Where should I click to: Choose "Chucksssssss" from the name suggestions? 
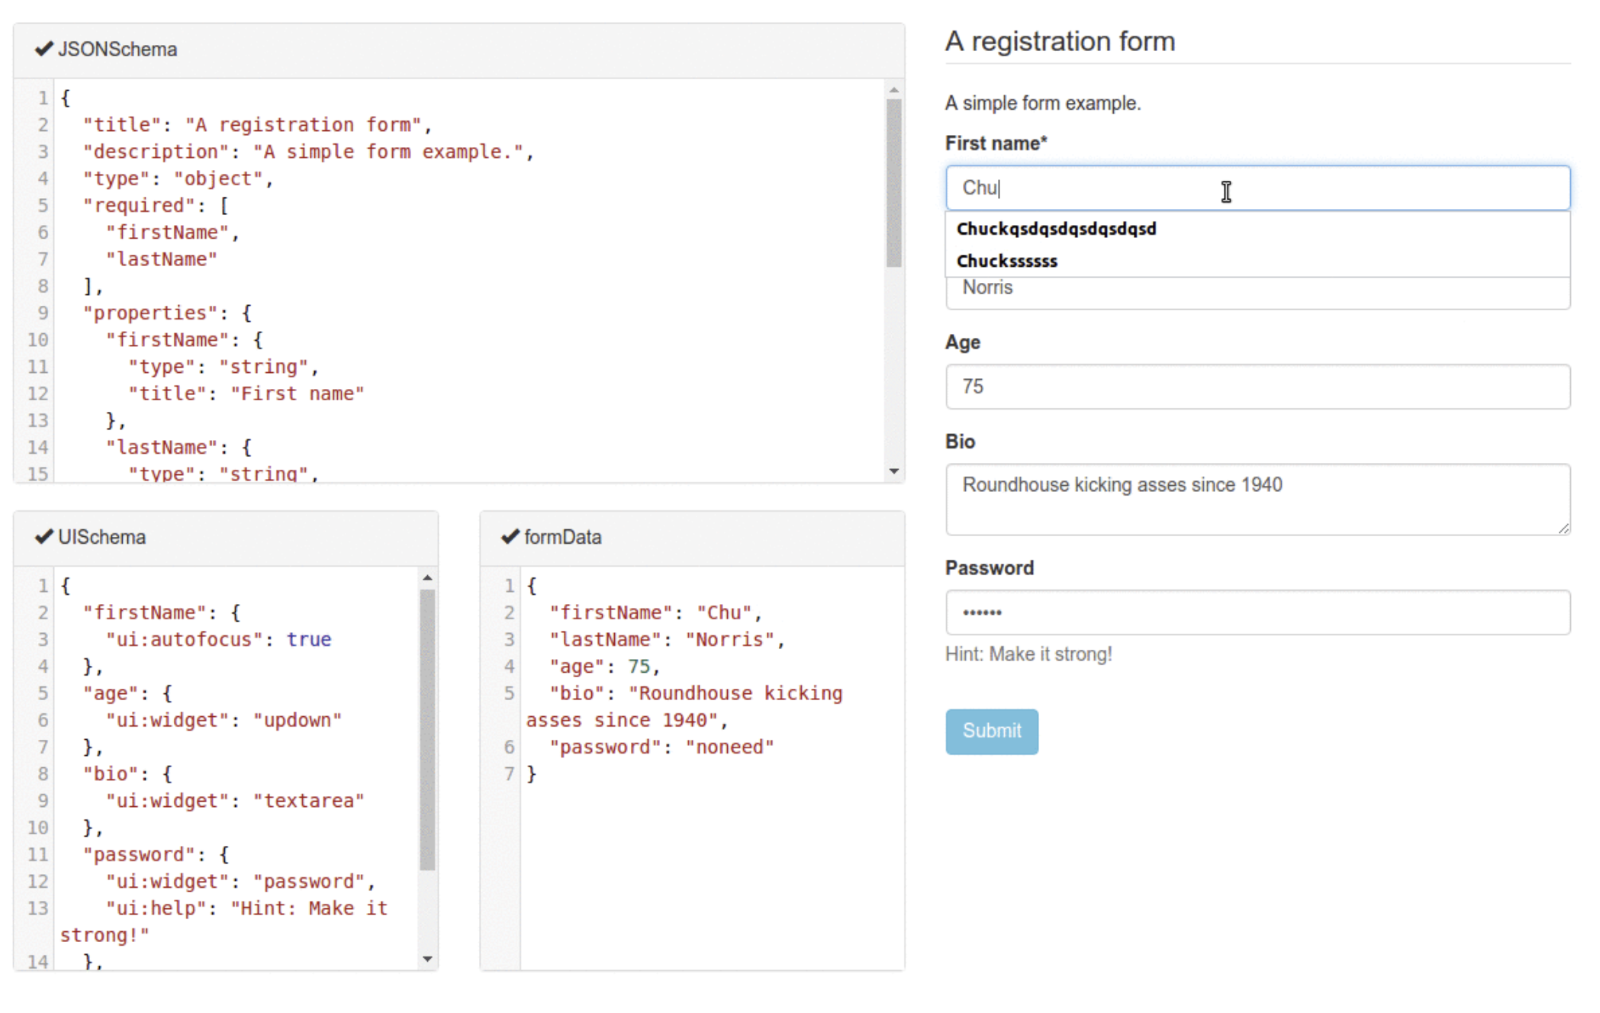tap(1007, 261)
